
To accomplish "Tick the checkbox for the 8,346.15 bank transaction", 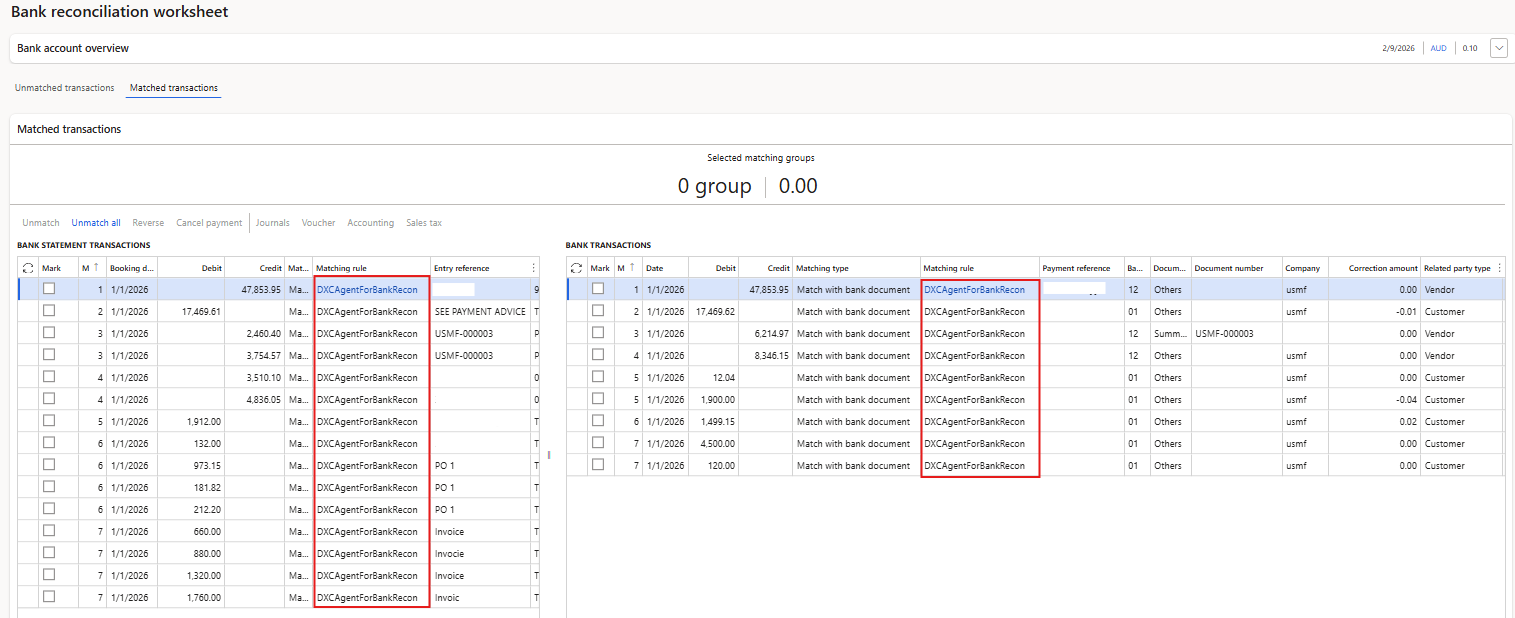I will [x=598, y=355].
